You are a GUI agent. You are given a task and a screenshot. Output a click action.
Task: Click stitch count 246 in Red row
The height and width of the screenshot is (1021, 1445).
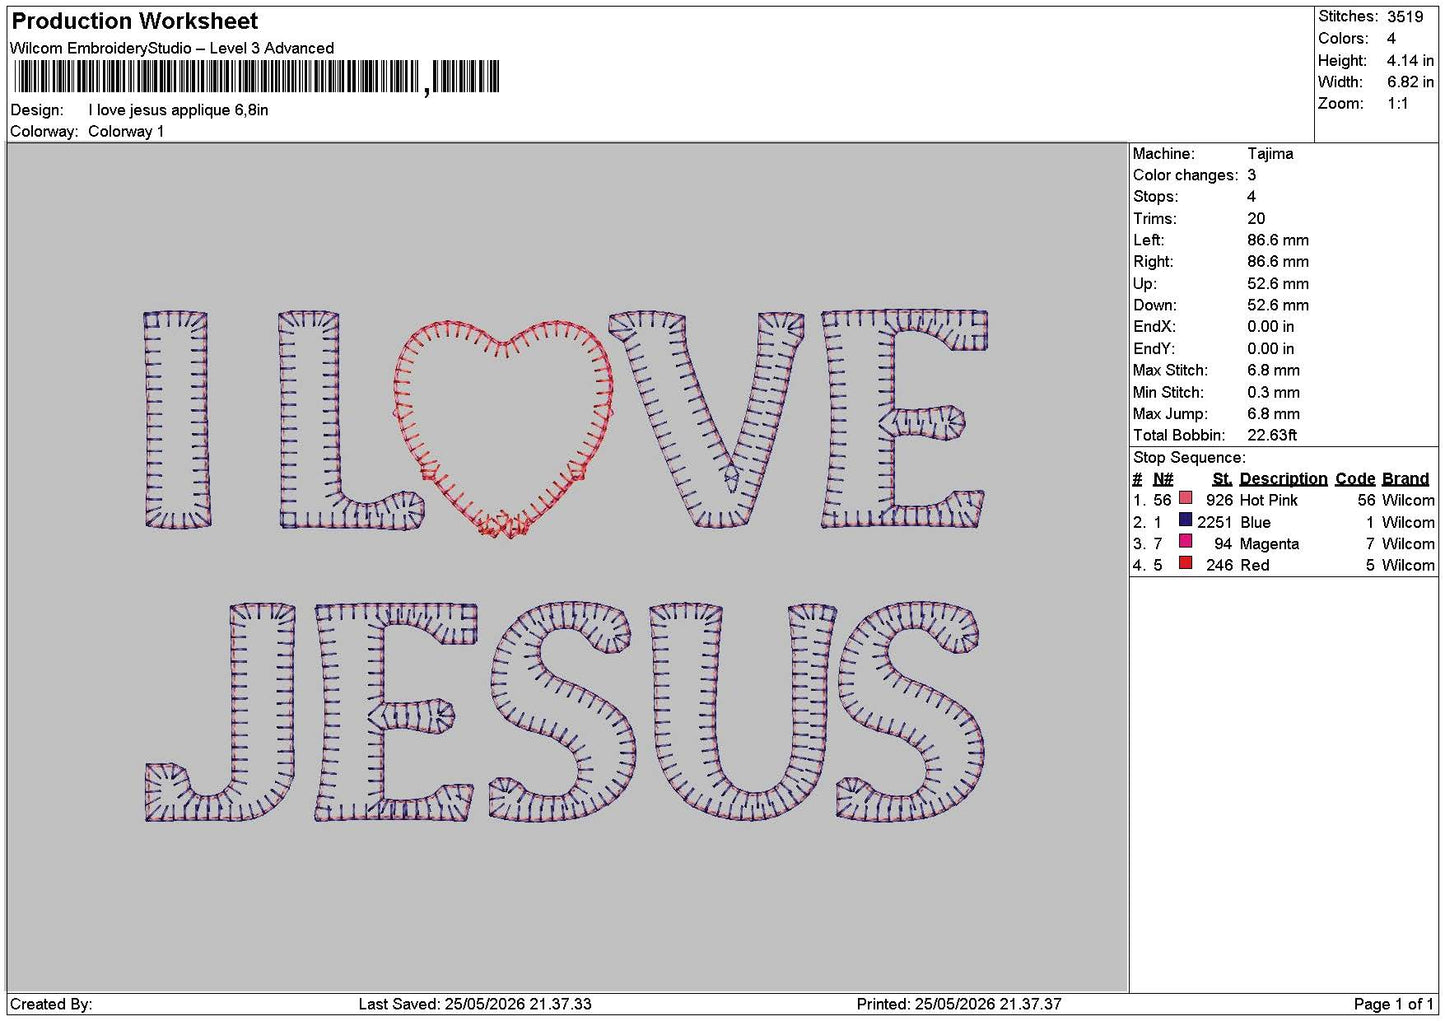1219,565
